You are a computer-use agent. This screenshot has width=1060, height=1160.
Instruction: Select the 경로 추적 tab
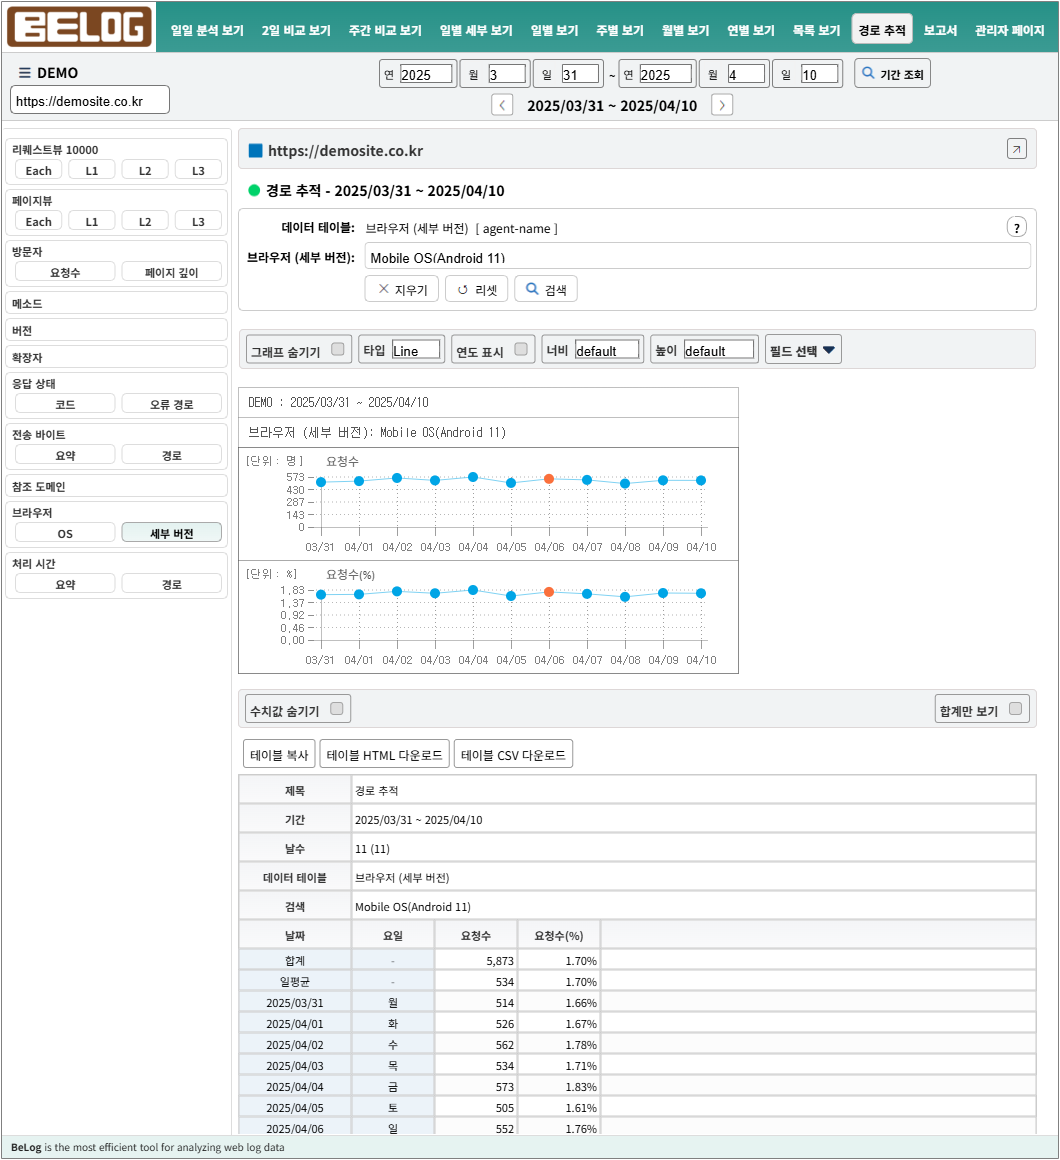click(882, 30)
